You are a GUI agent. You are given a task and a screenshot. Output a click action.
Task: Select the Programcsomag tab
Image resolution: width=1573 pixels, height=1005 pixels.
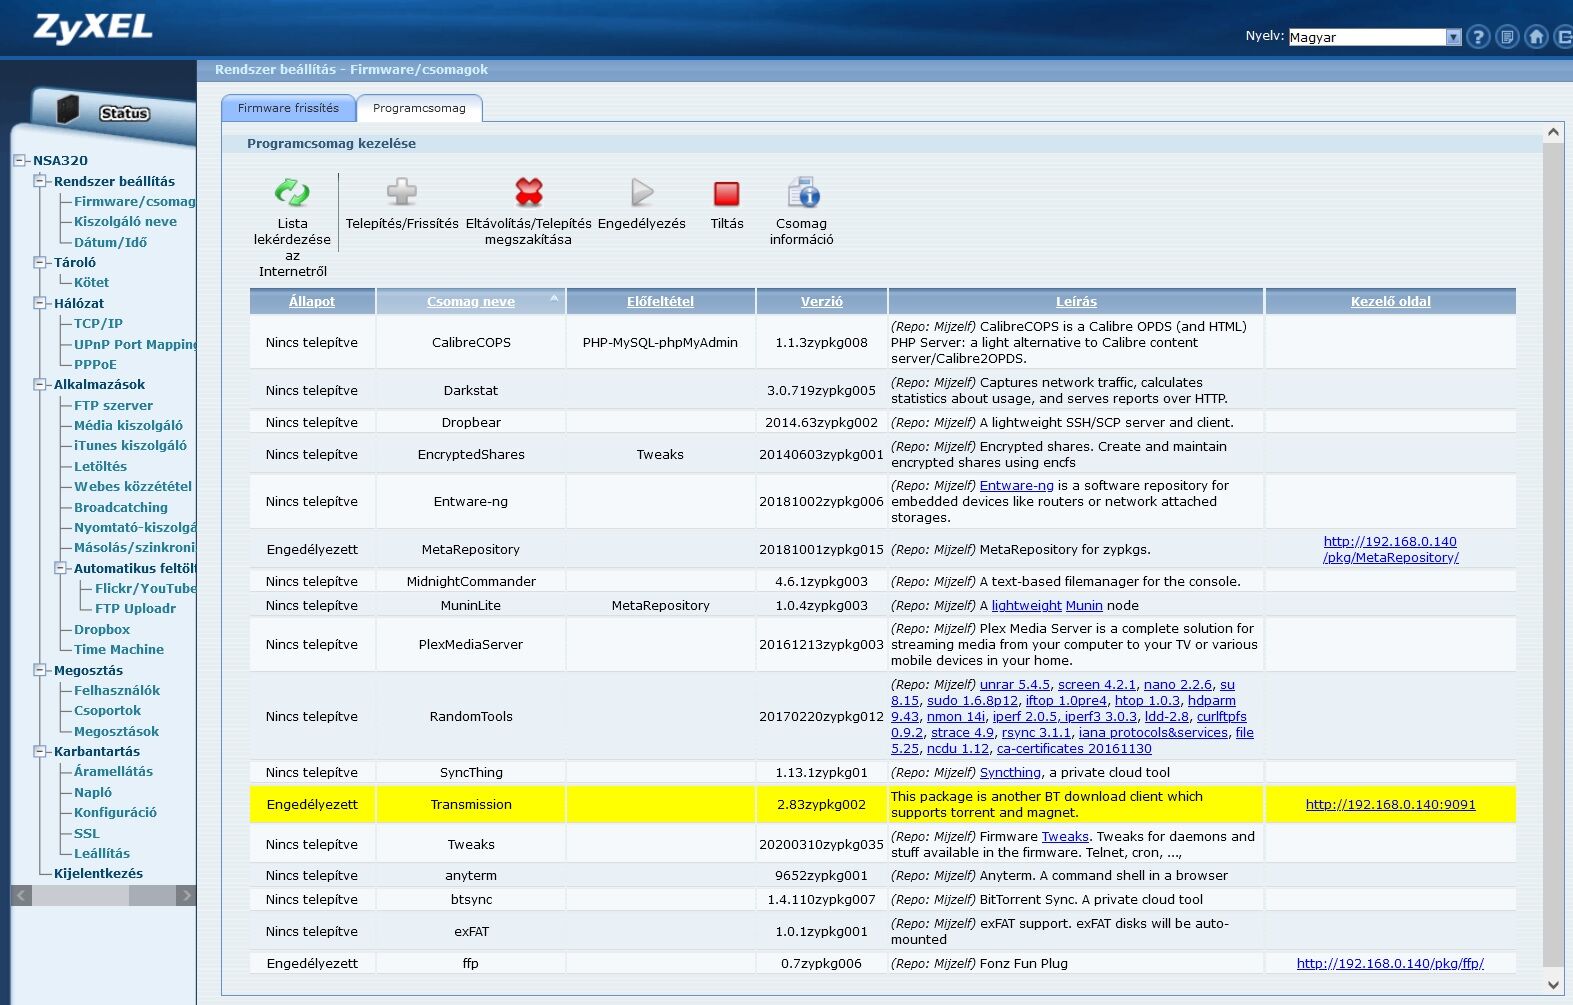coord(419,108)
